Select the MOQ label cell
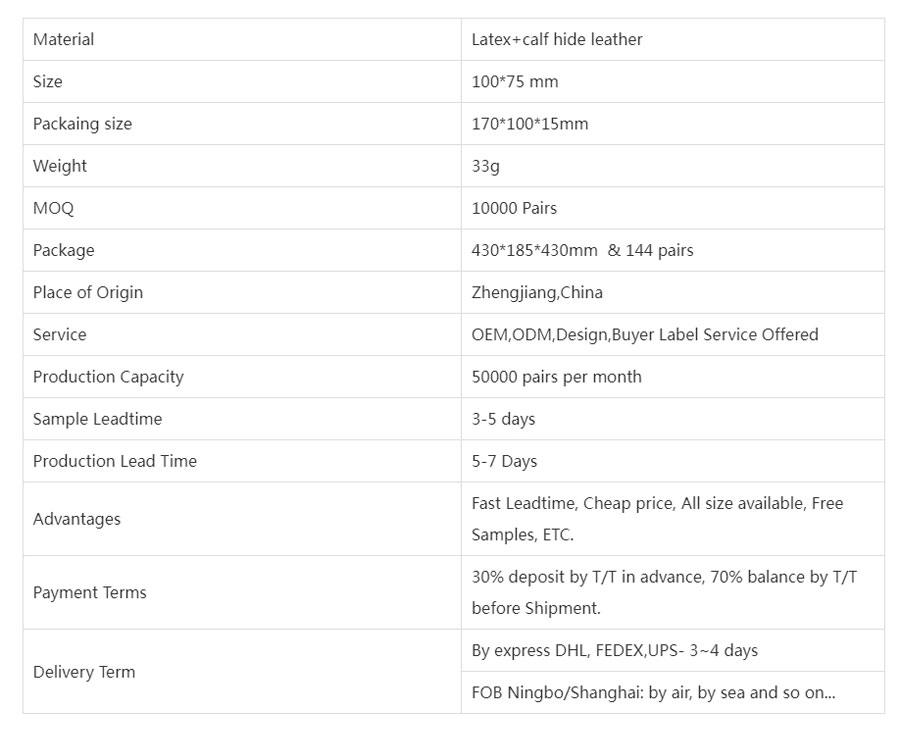Screen dimensions: 900x736 click(242, 208)
